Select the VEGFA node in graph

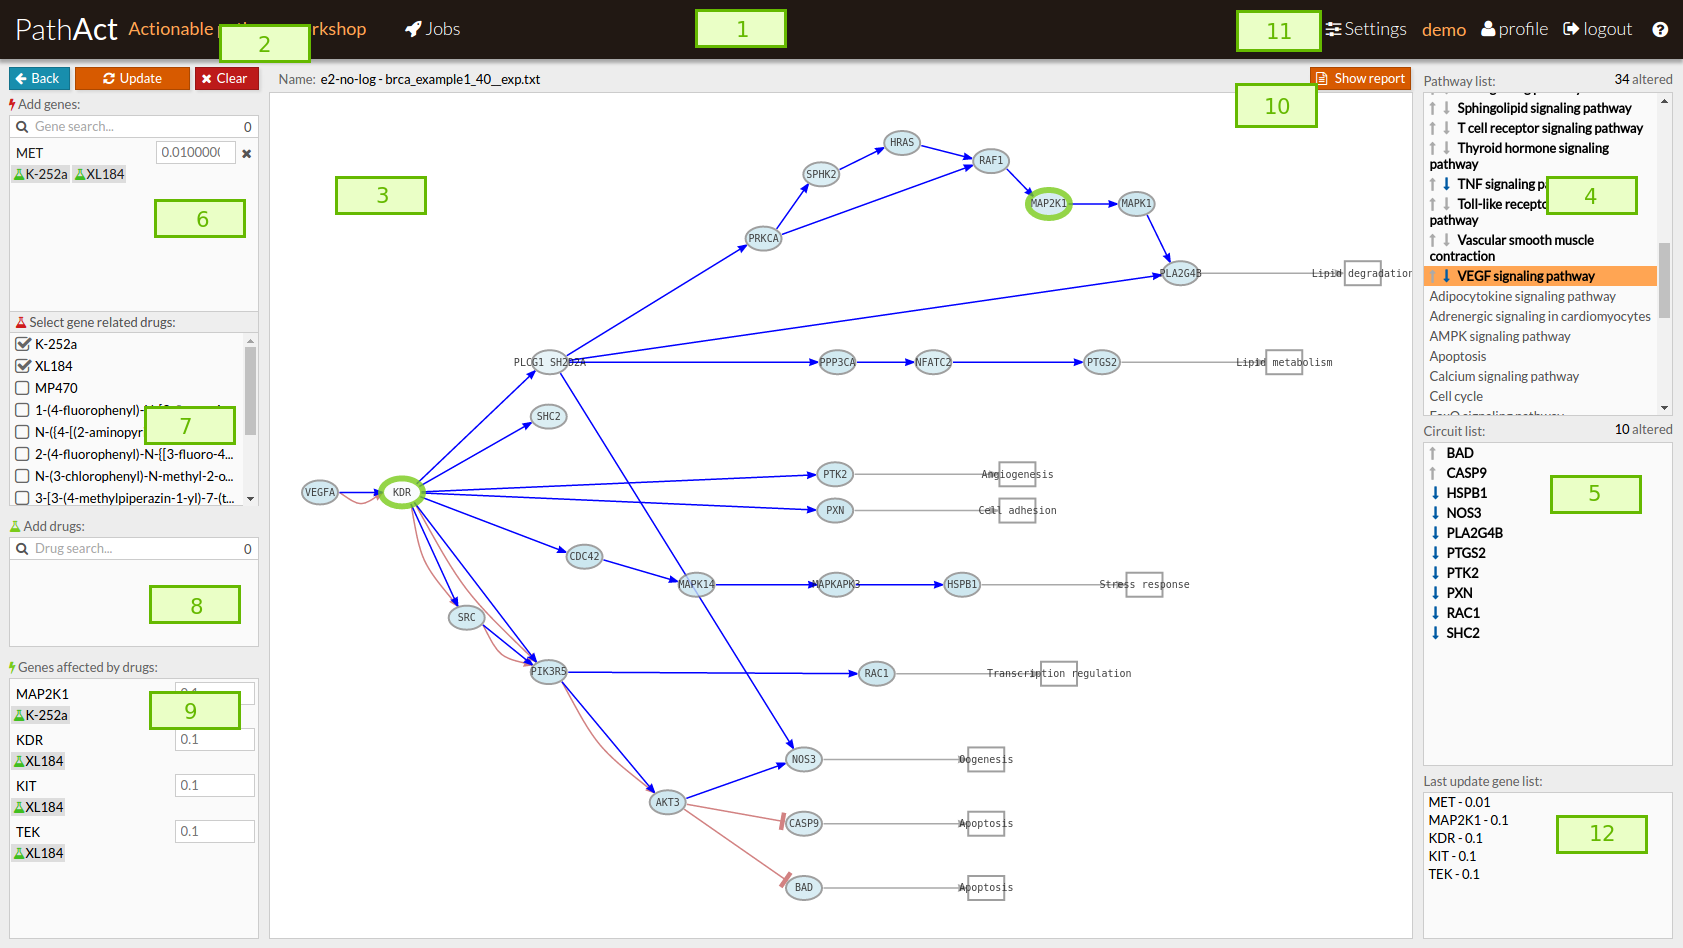tap(320, 492)
